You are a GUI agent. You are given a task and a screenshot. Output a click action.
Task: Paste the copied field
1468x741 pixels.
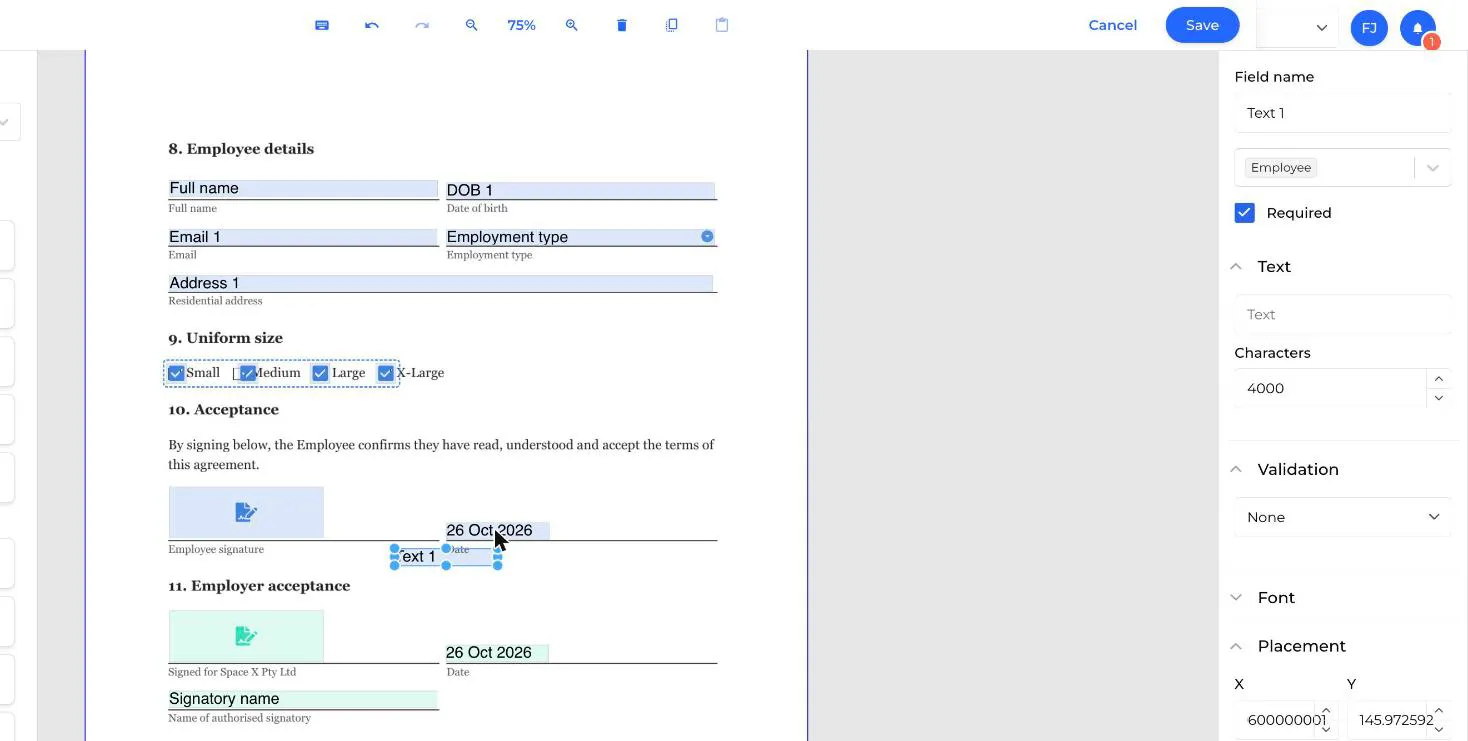(x=722, y=25)
